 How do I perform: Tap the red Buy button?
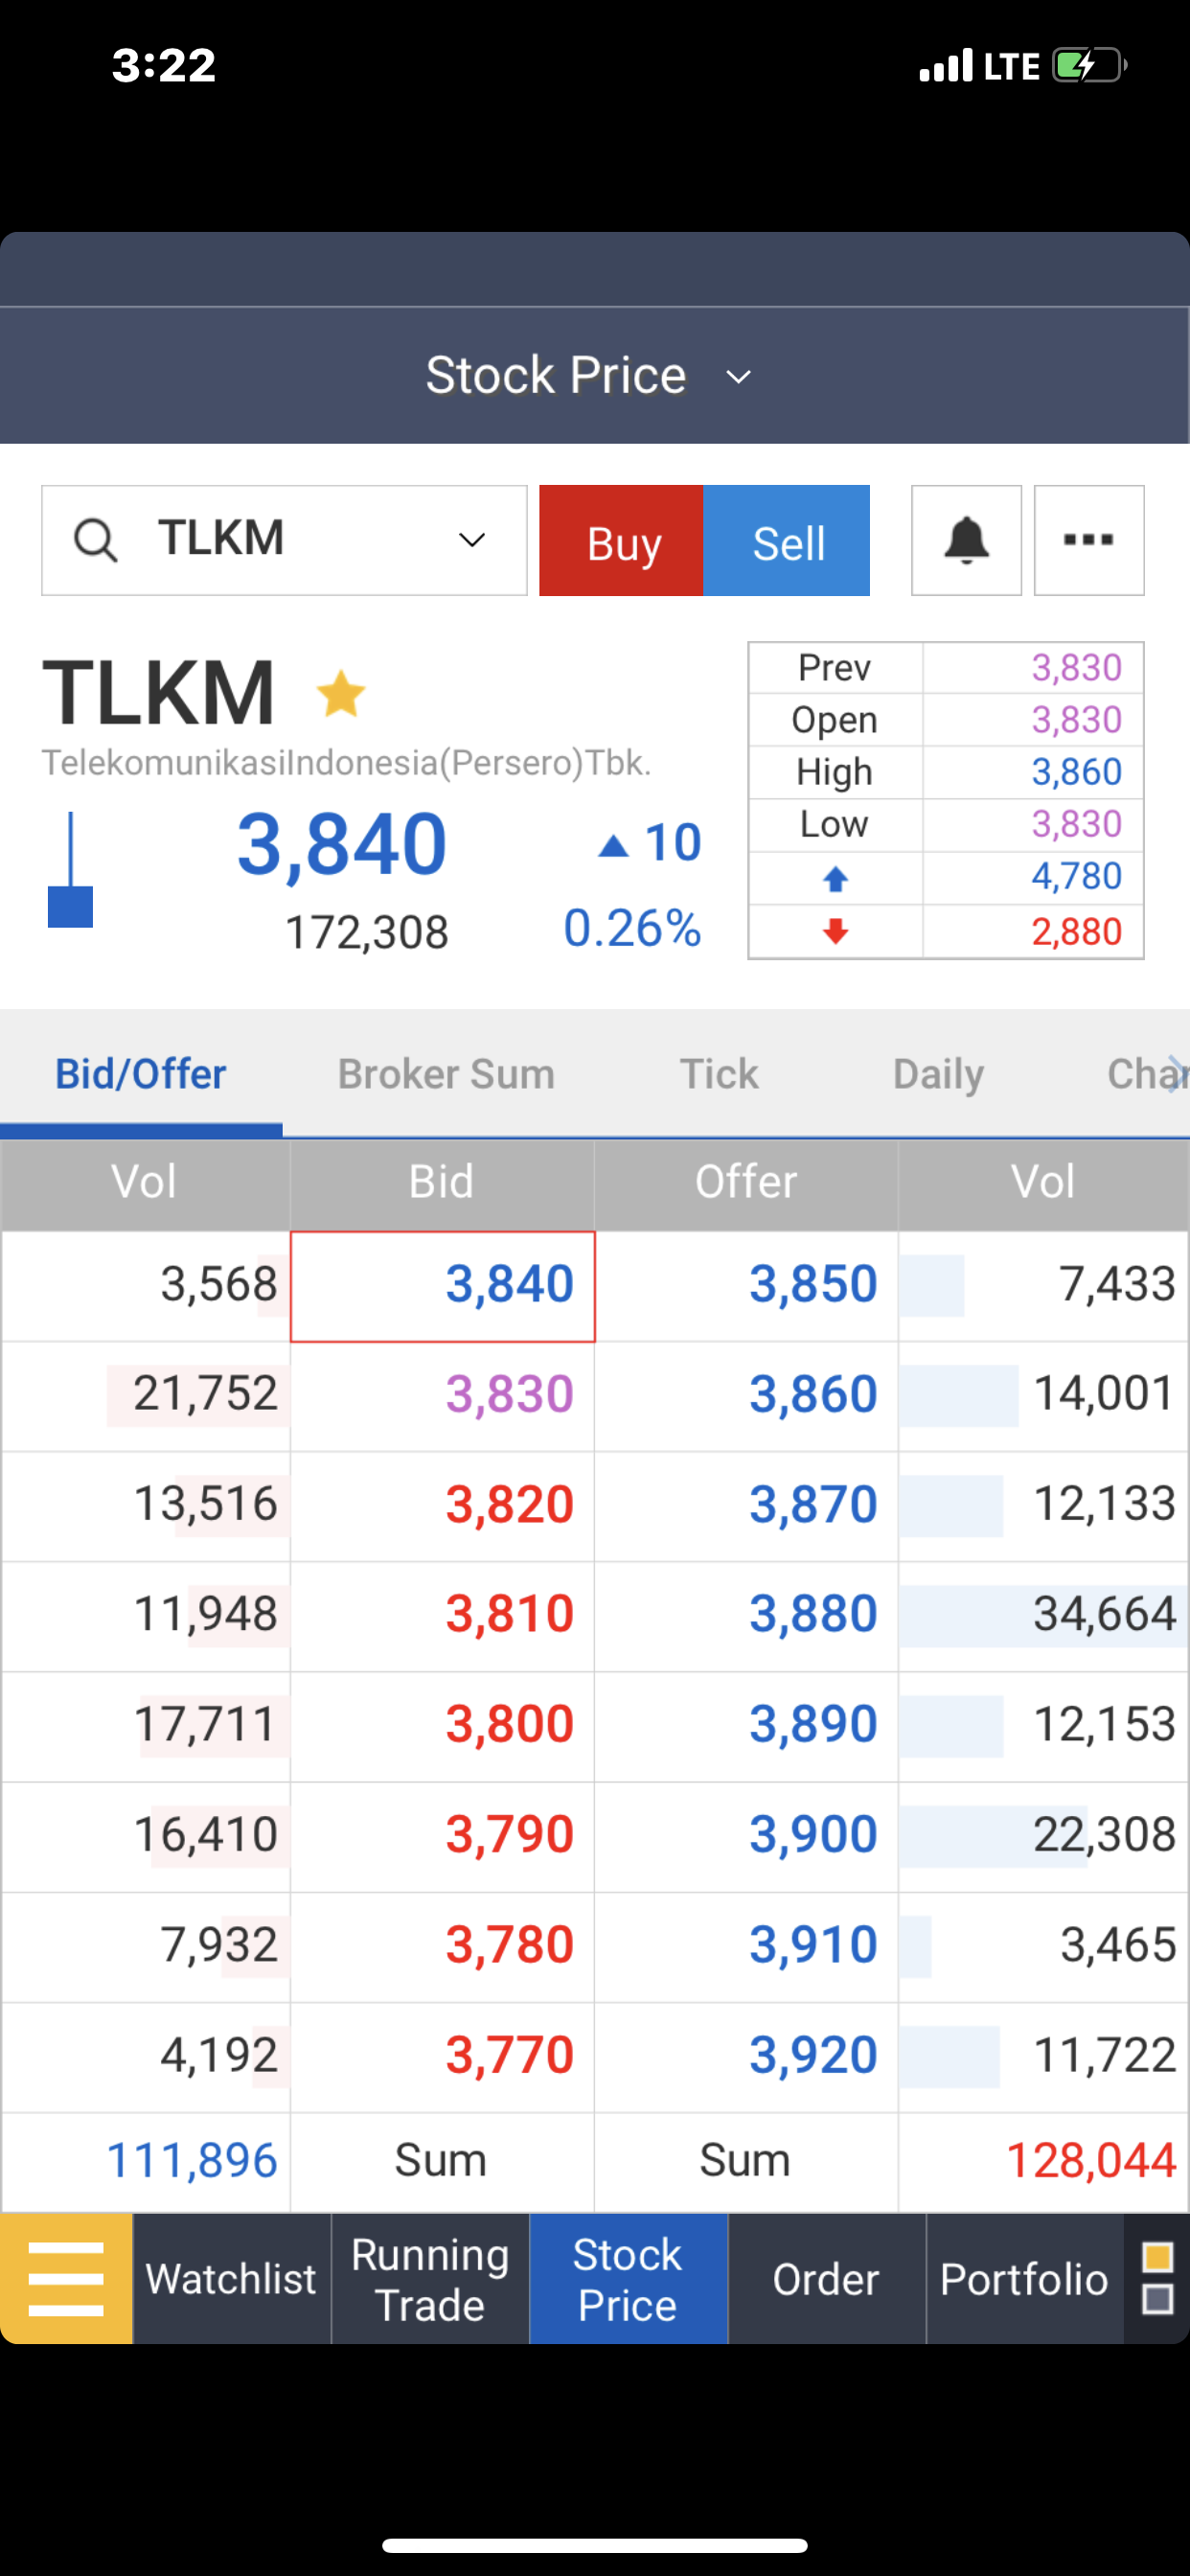pos(622,541)
